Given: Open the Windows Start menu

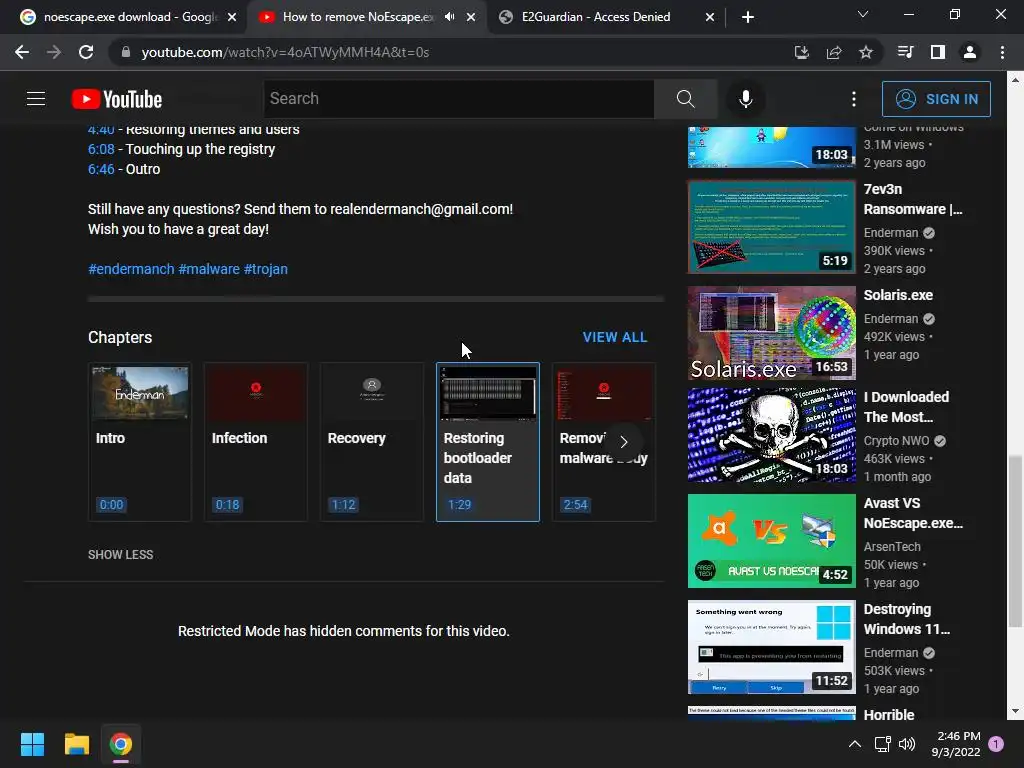Looking at the screenshot, I should (x=32, y=744).
